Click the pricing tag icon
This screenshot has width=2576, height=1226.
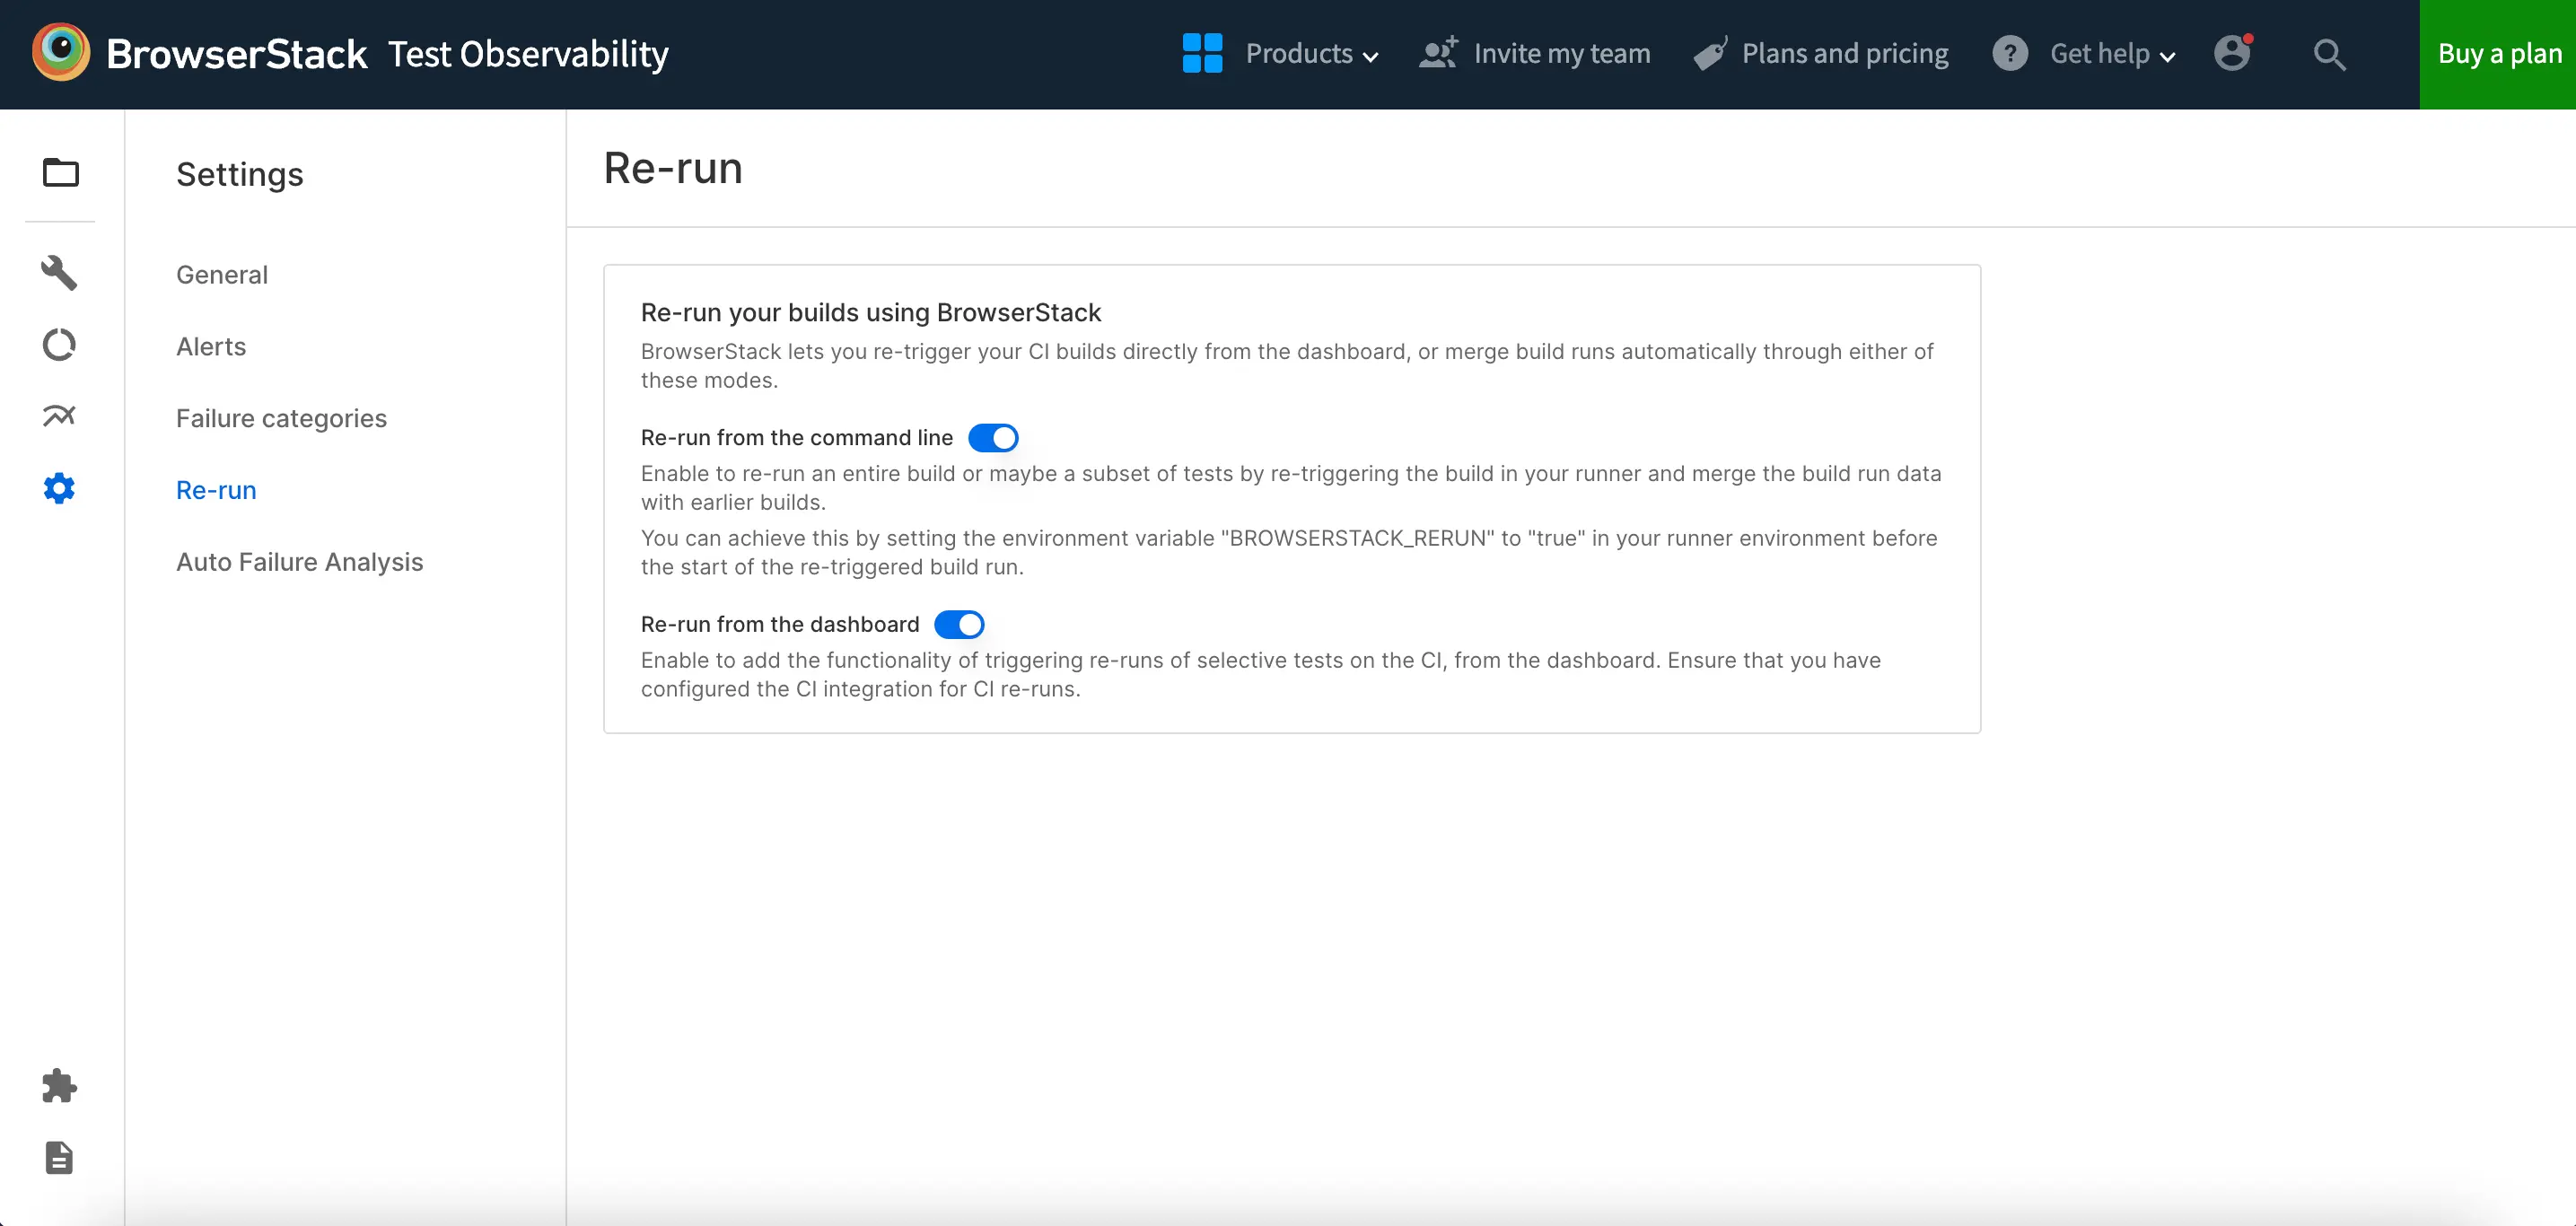1710,53
